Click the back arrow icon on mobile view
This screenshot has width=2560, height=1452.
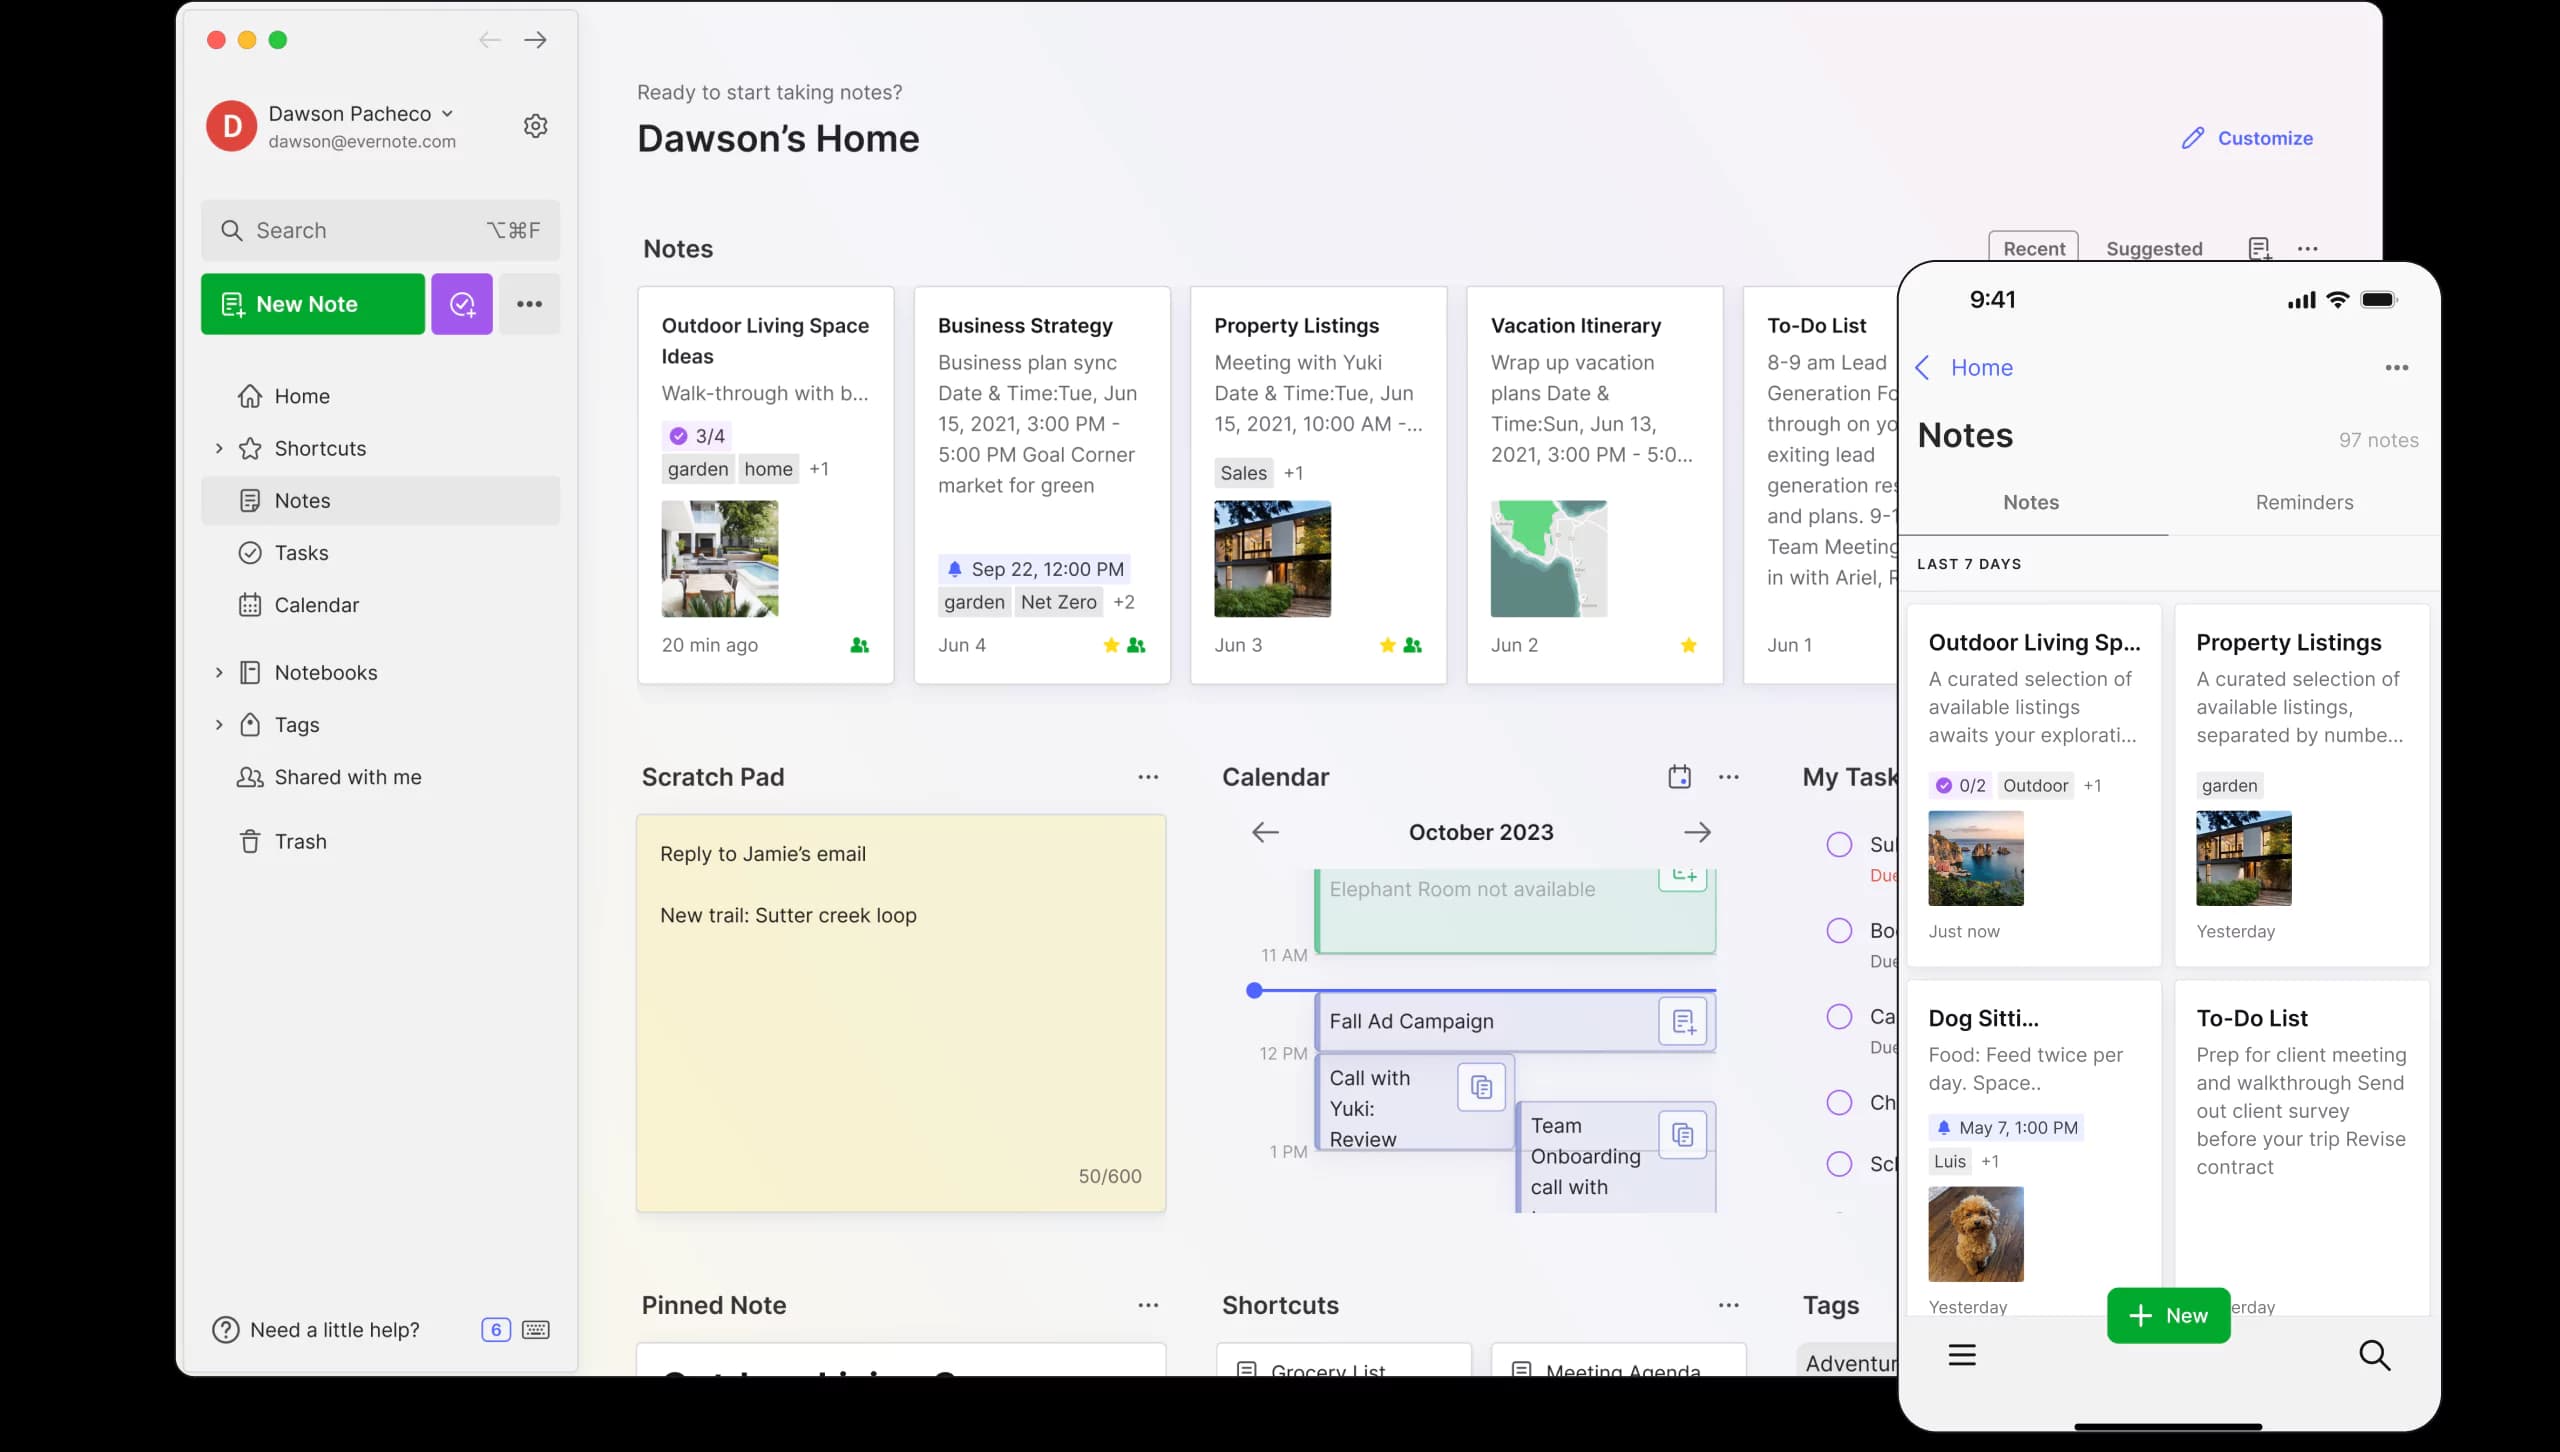click(x=1924, y=366)
